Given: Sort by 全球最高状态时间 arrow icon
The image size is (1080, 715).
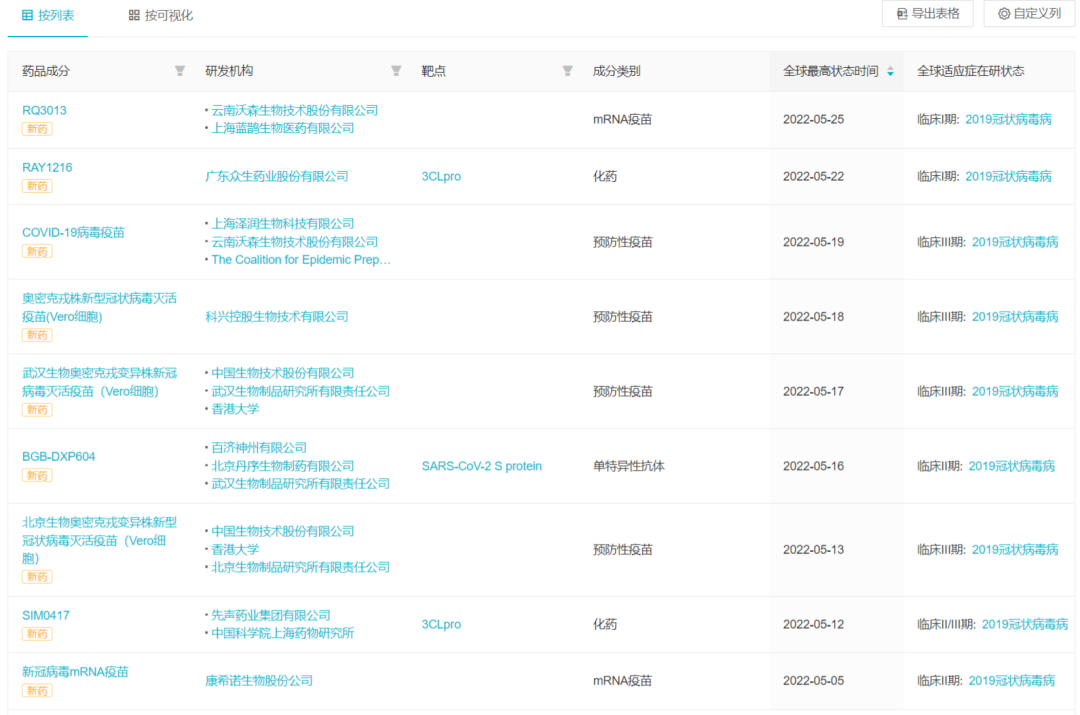Looking at the screenshot, I should (890, 72).
